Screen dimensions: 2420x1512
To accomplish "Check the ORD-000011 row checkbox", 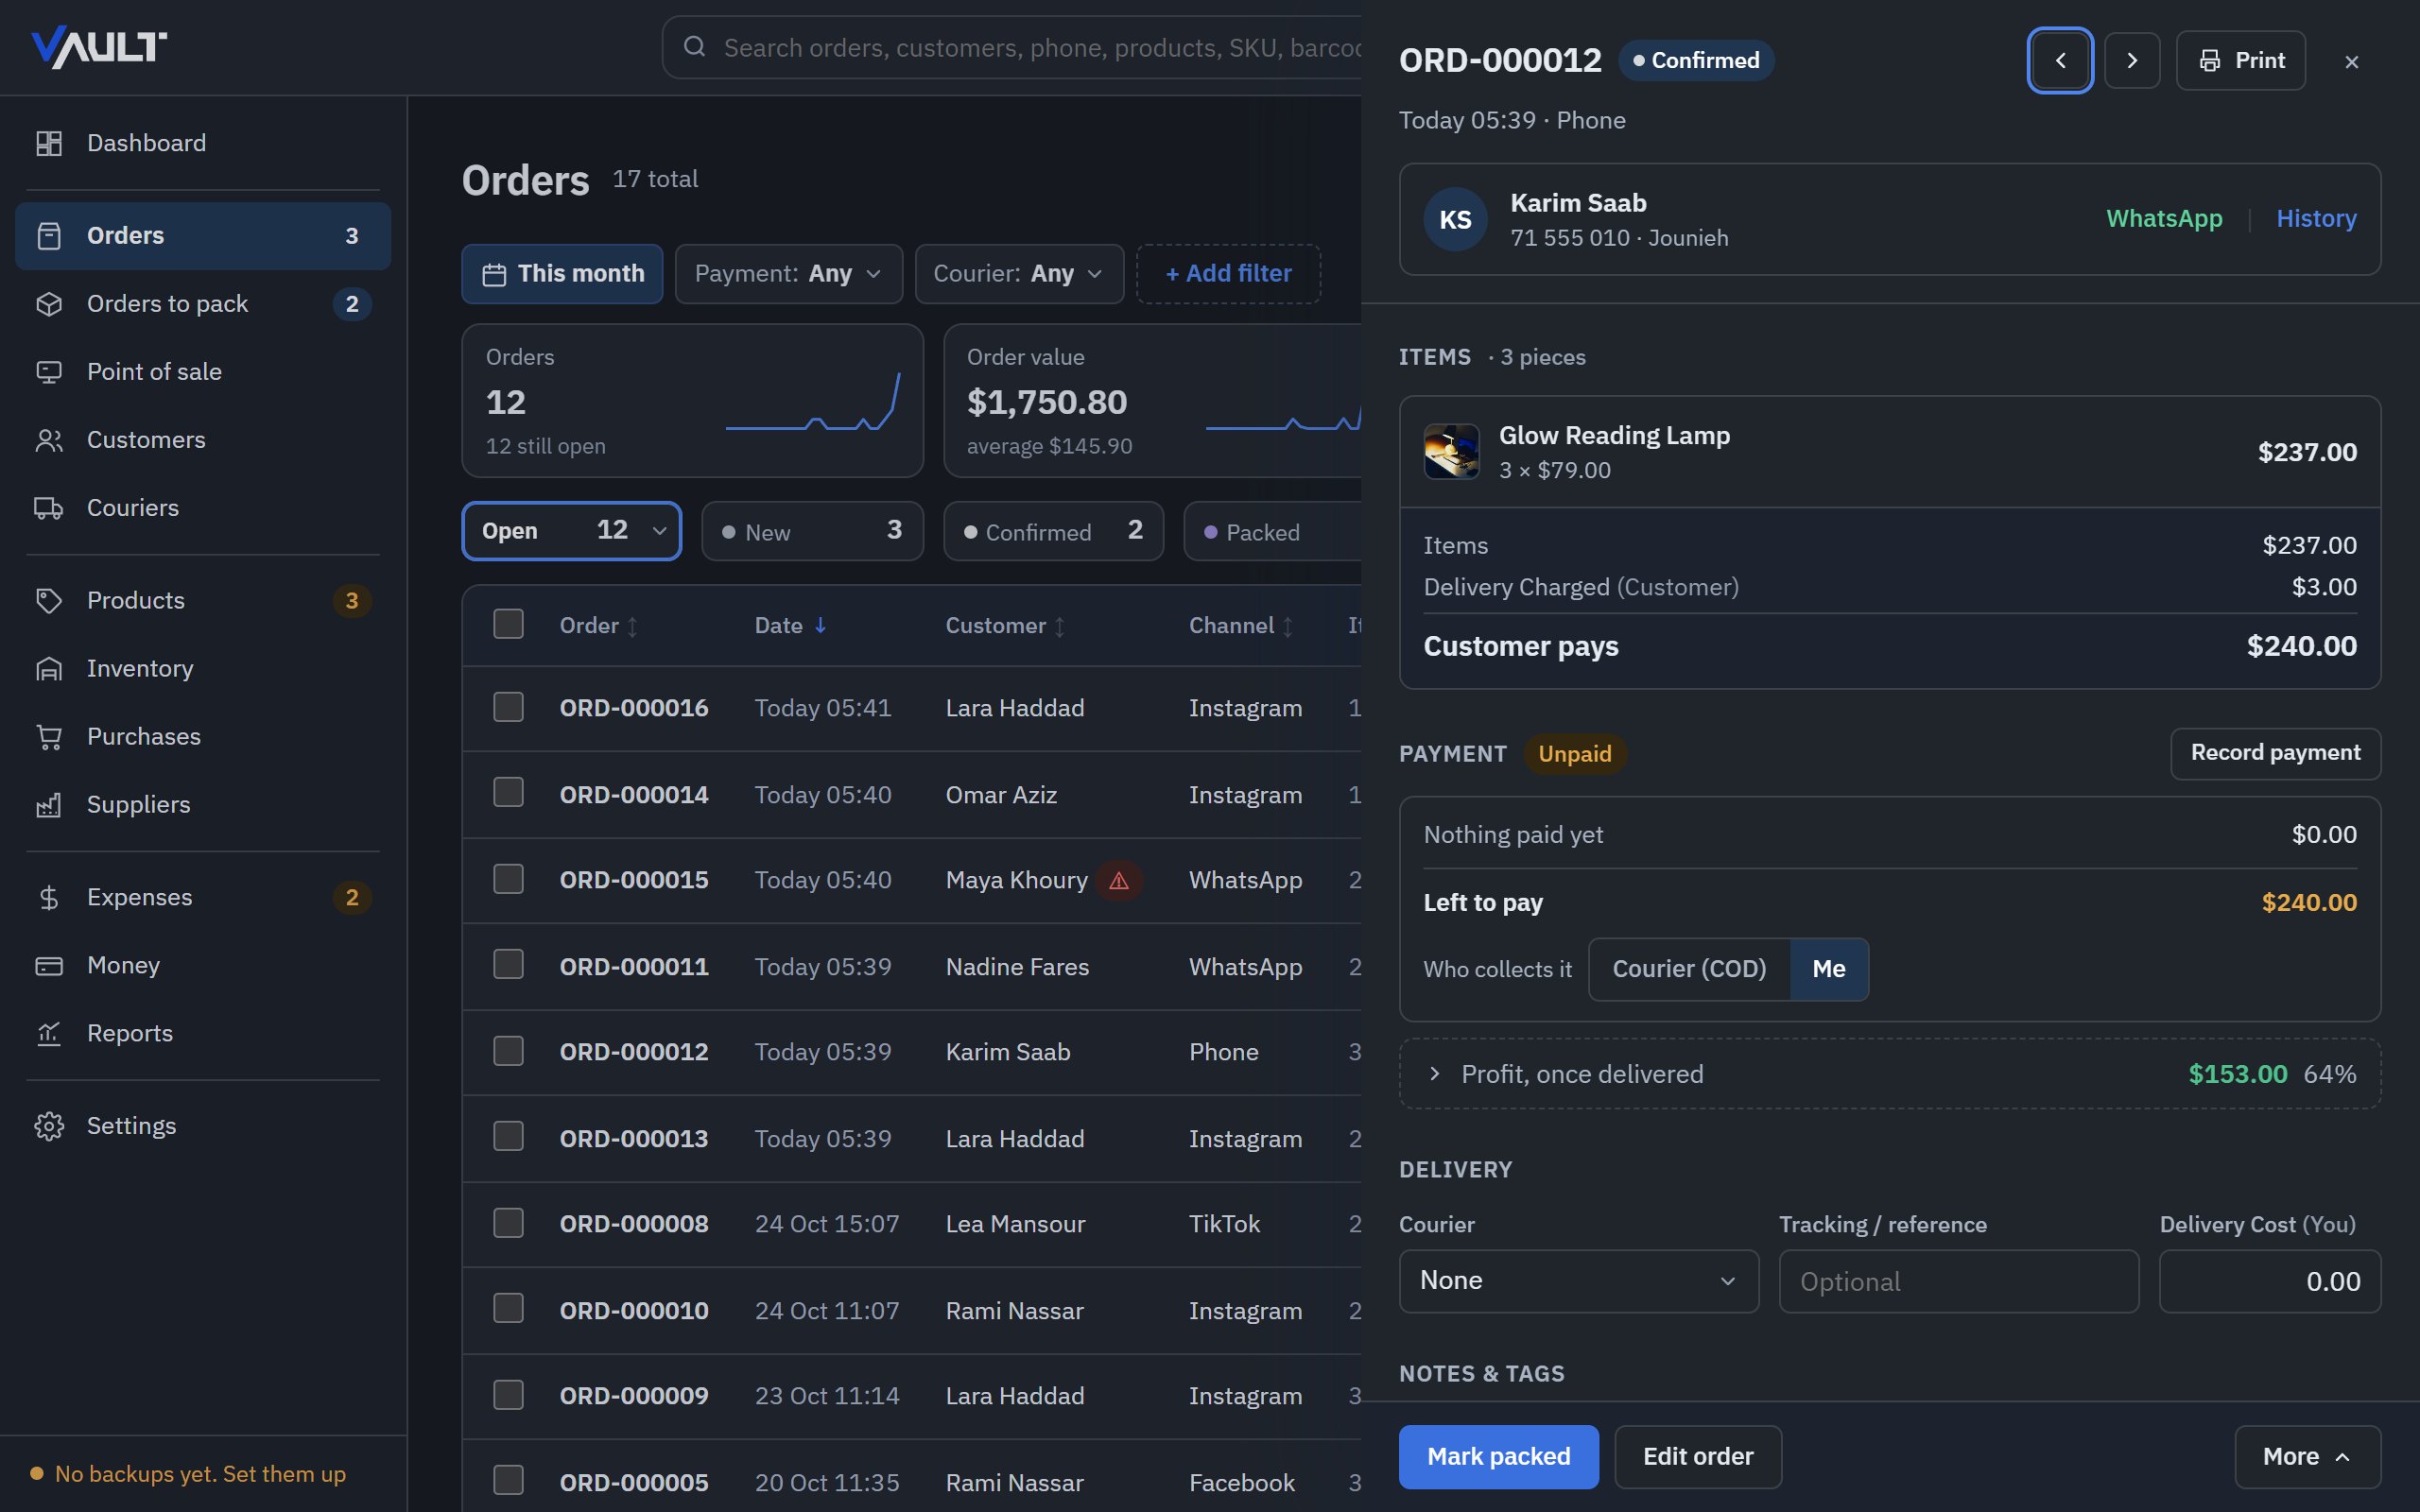I will 508,964.
